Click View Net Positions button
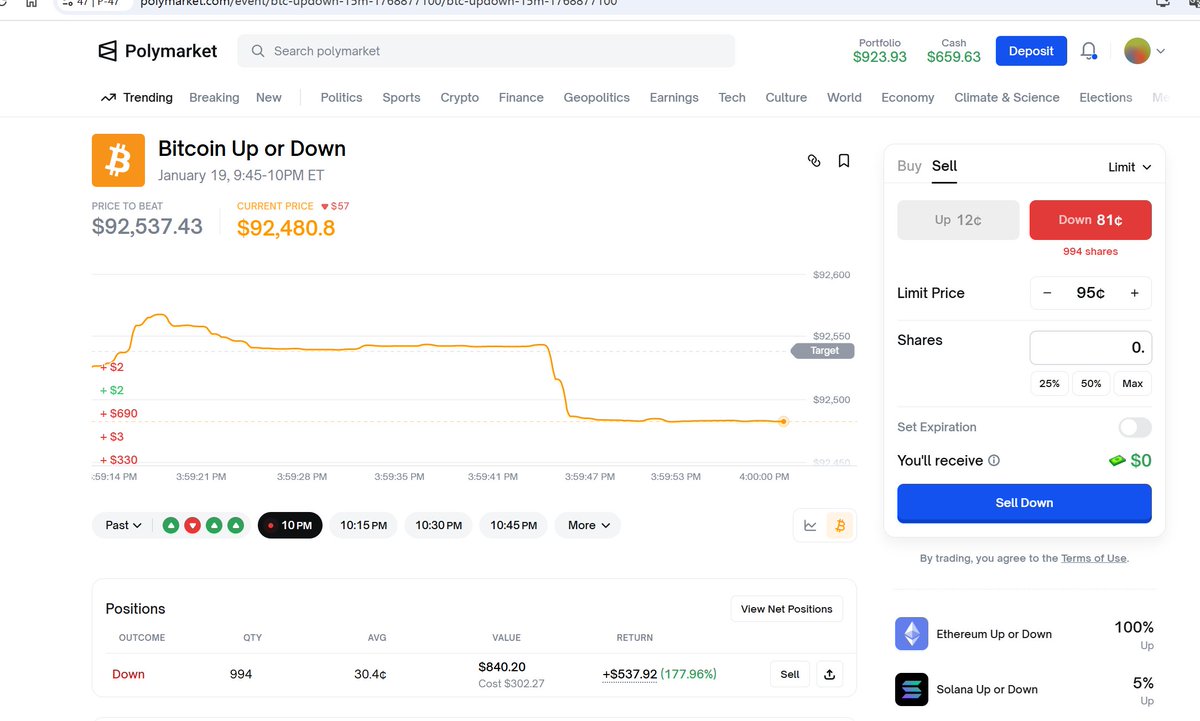This screenshot has width=1200, height=721. coord(787,609)
